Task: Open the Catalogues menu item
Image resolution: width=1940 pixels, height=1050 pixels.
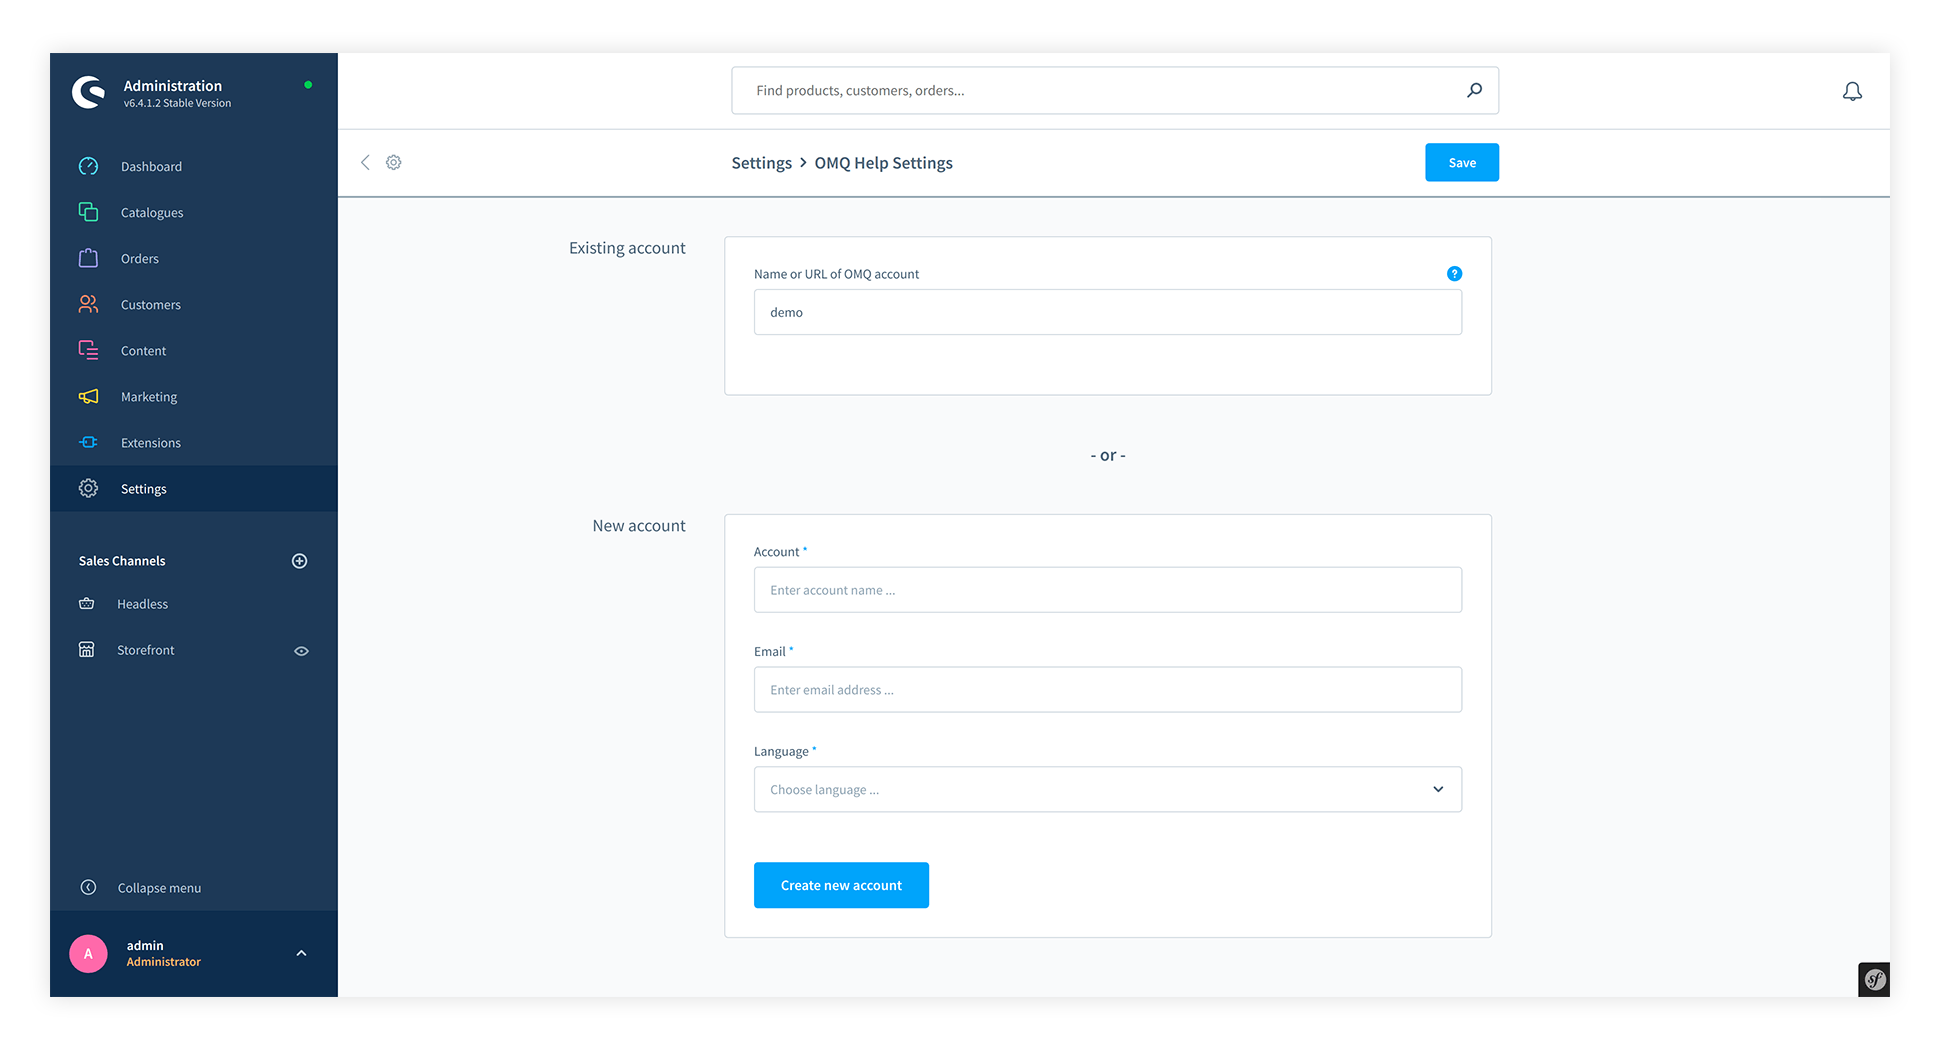Action: pos(194,212)
